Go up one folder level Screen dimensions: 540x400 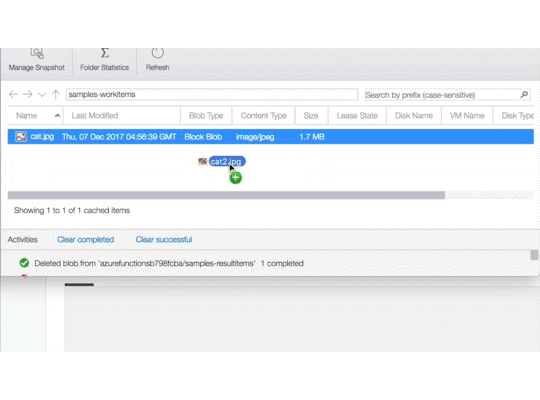tap(55, 94)
